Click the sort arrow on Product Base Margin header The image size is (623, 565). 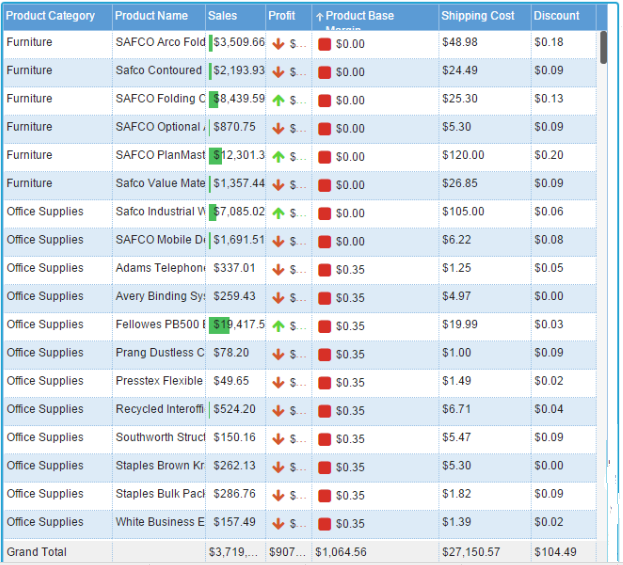click(x=320, y=17)
